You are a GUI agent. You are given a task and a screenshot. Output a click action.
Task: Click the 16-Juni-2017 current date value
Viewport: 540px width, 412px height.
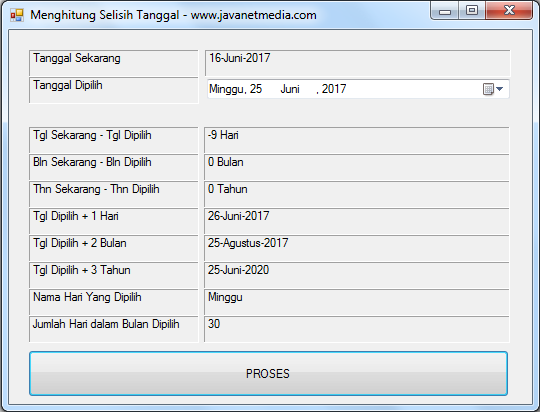357,63
